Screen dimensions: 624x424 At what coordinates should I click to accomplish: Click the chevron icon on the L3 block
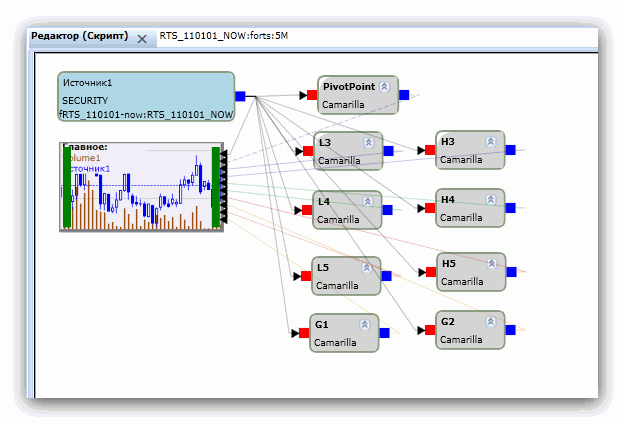pos(367,143)
